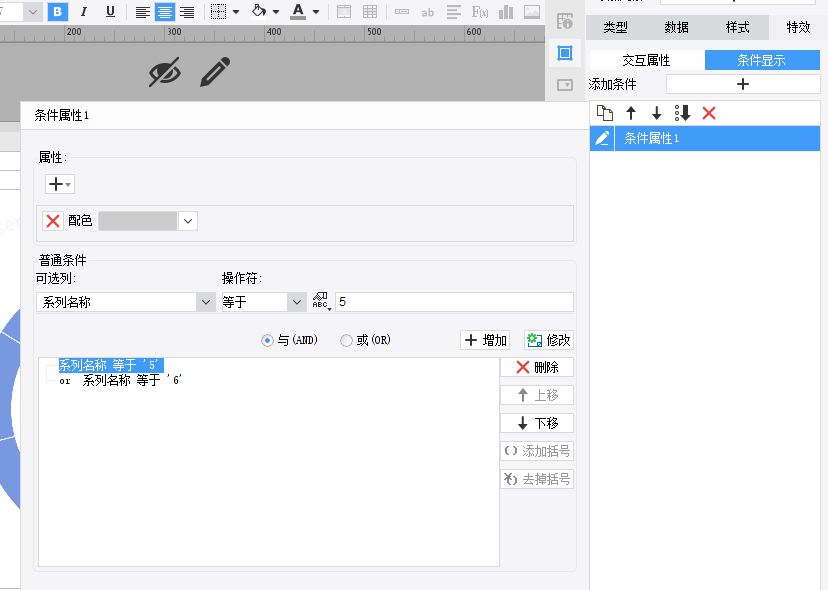Open the 配色 color dropdown arrow
The width and height of the screenshot is (828, 590).
(x=188, y=221)
